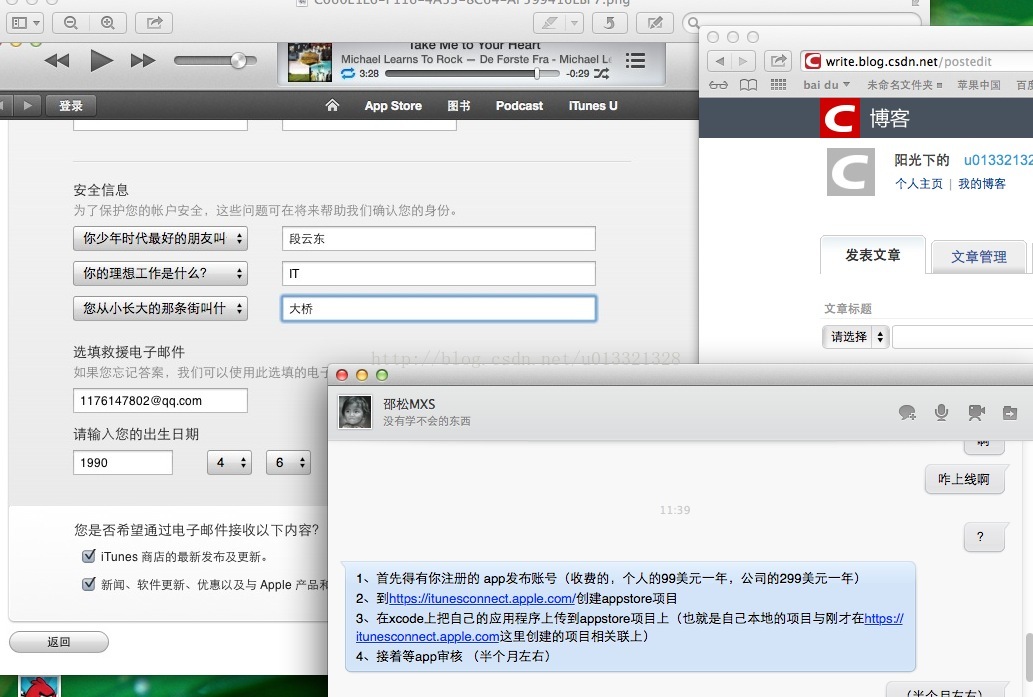Image resolution: width=1033 pixels, height=697 pixels.
Task: Open the 请选择 article type dropdown
Action: (x=856, y=337)
